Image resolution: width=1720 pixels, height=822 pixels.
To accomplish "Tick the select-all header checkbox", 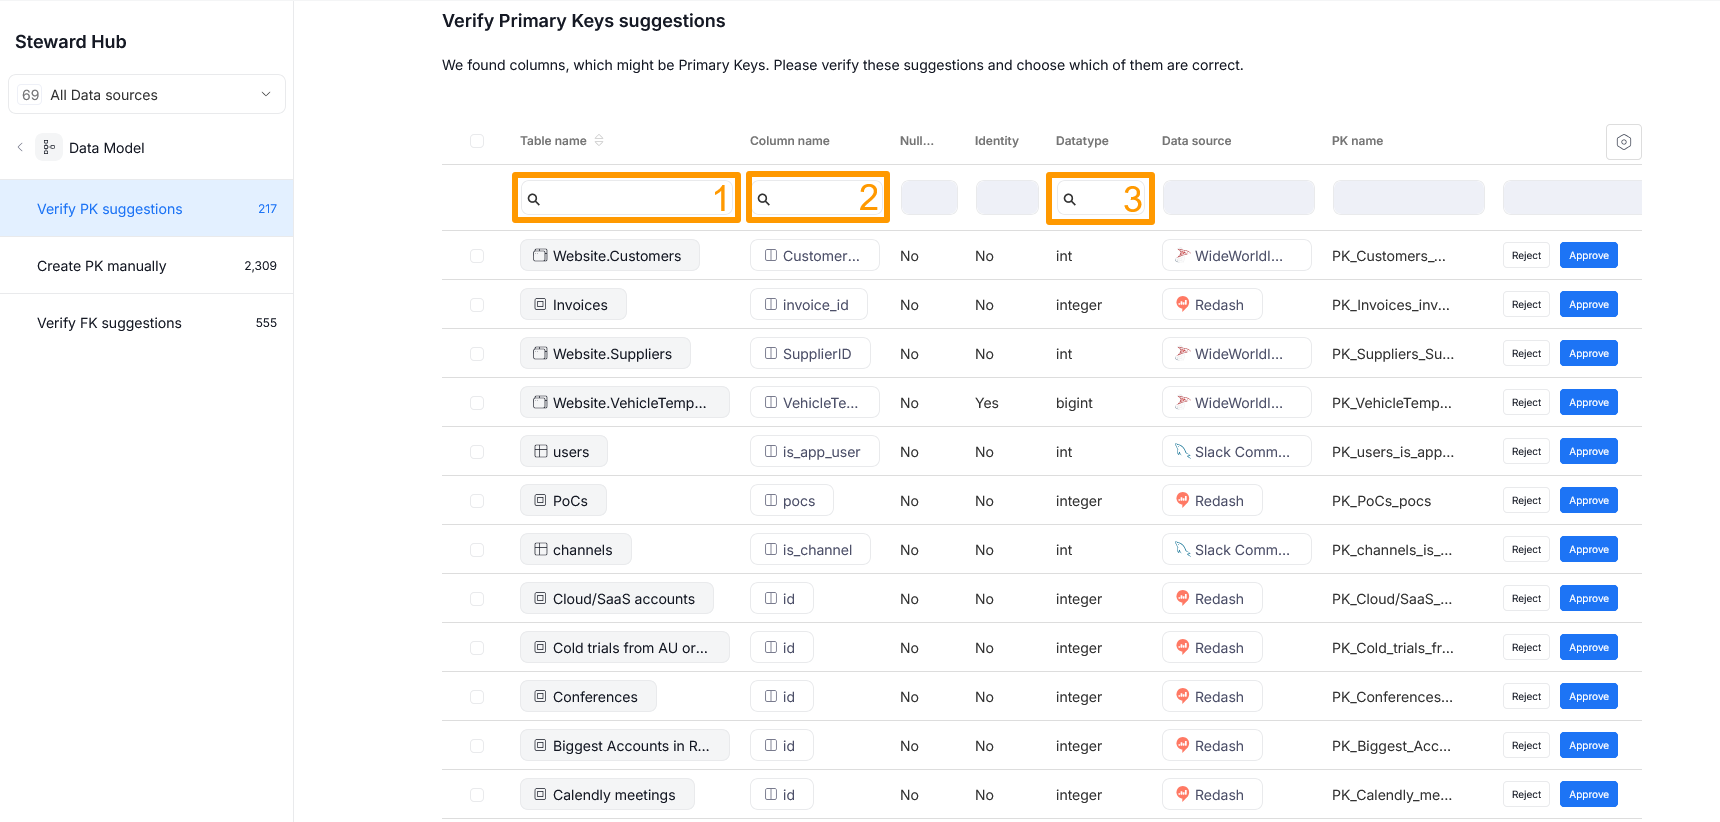I will coord(477,141).
